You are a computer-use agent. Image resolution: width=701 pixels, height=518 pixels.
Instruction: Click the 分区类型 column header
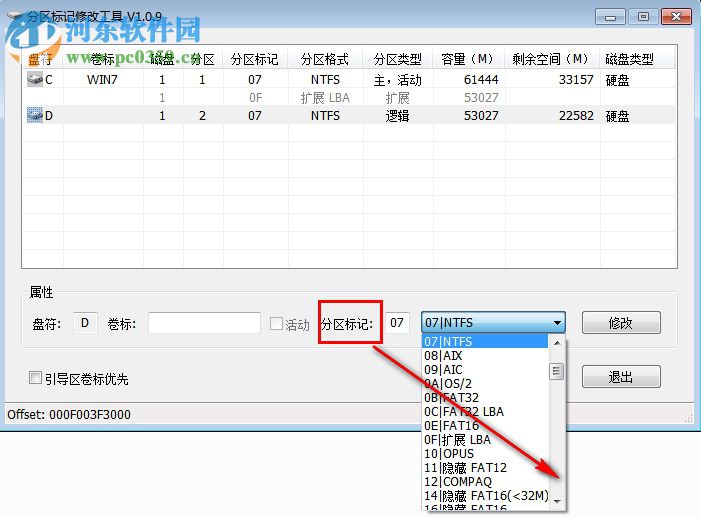pos(397,59)
